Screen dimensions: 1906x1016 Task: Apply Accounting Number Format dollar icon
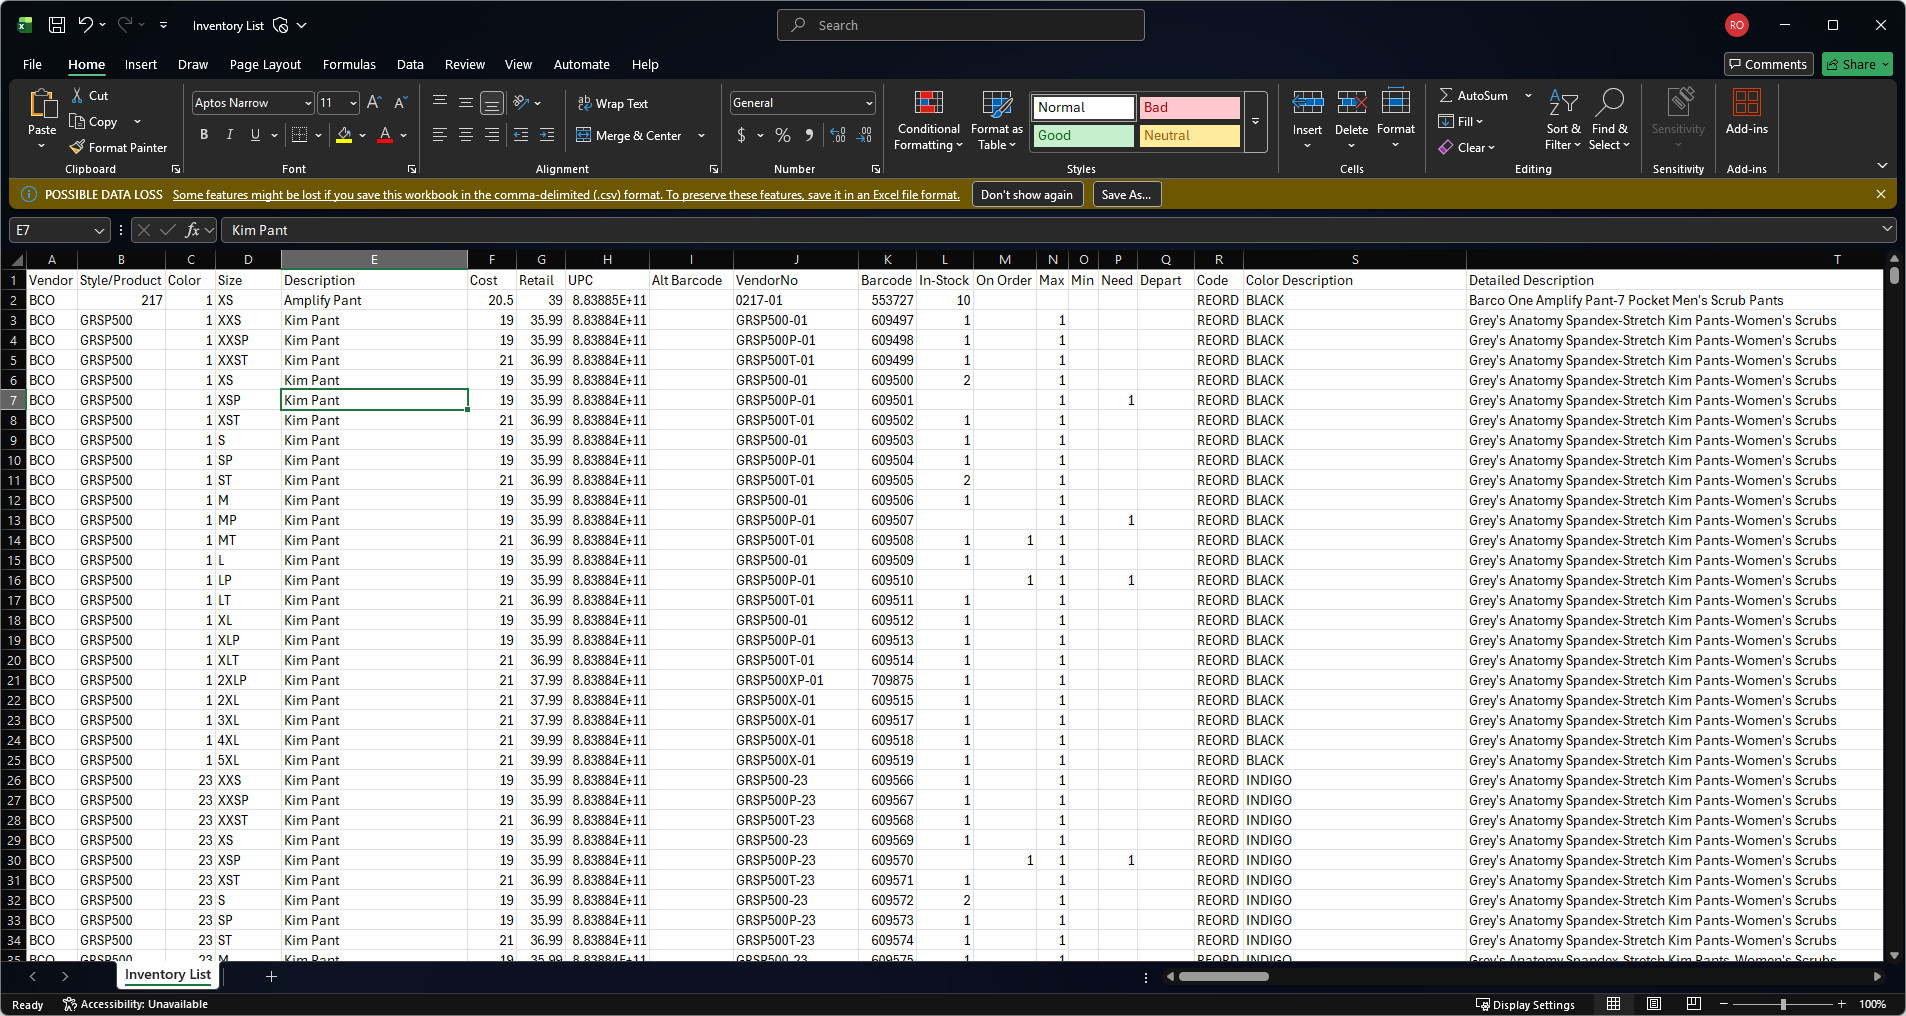click(741, 135)
